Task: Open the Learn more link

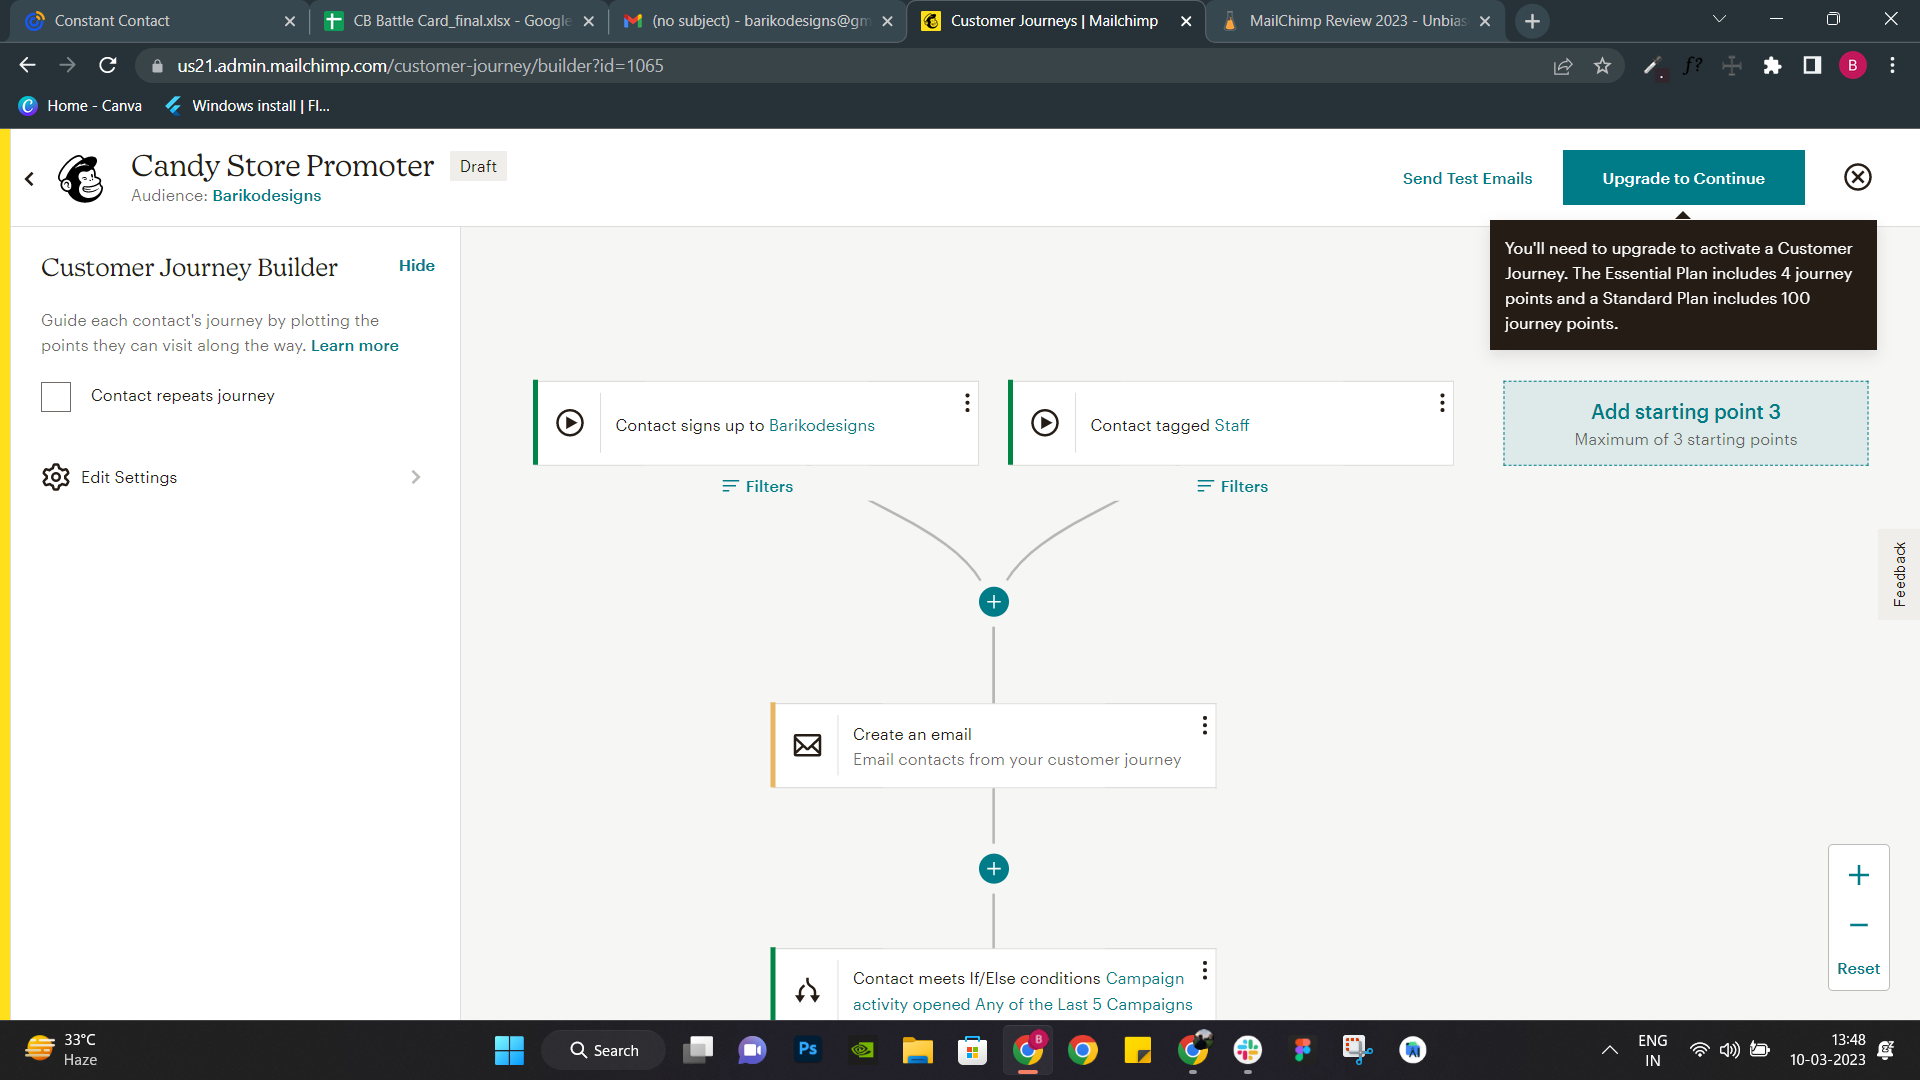Action: point(354,345)
